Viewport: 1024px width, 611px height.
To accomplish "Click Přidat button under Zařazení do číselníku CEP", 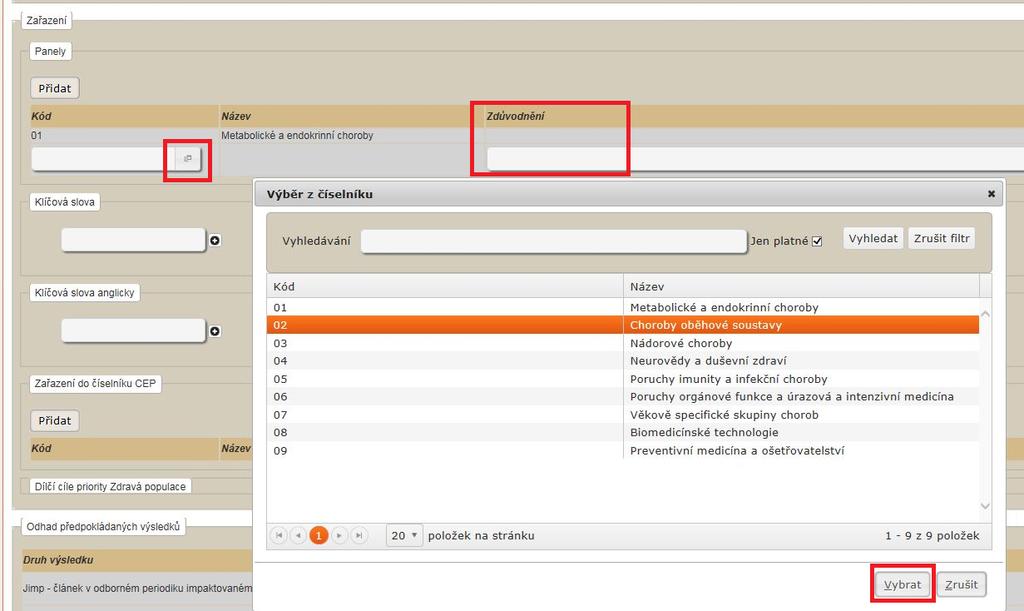I will [x=55, y=420].
